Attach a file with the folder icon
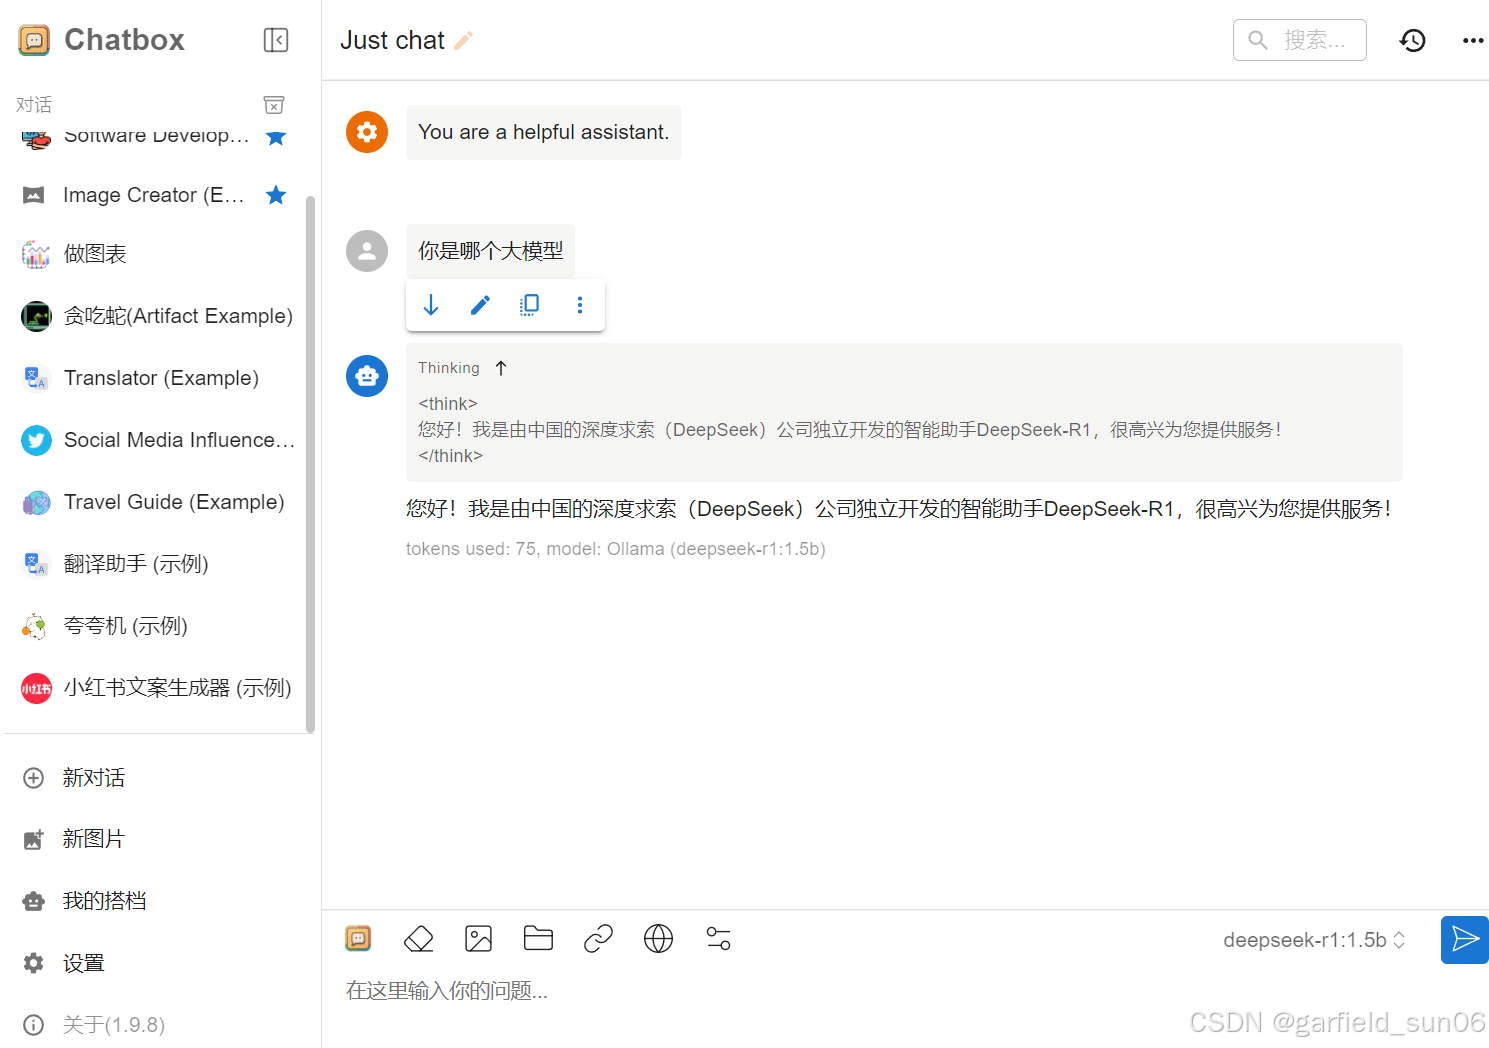Image resolution: width=1489 pixels, height=1048 pixels. pos(538,938)
